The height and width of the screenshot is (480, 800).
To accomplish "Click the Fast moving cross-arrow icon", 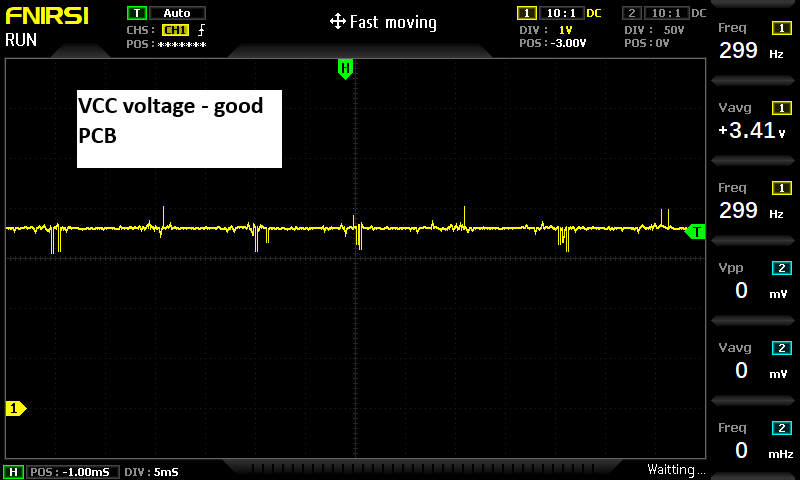I will [x=338, y=21].
